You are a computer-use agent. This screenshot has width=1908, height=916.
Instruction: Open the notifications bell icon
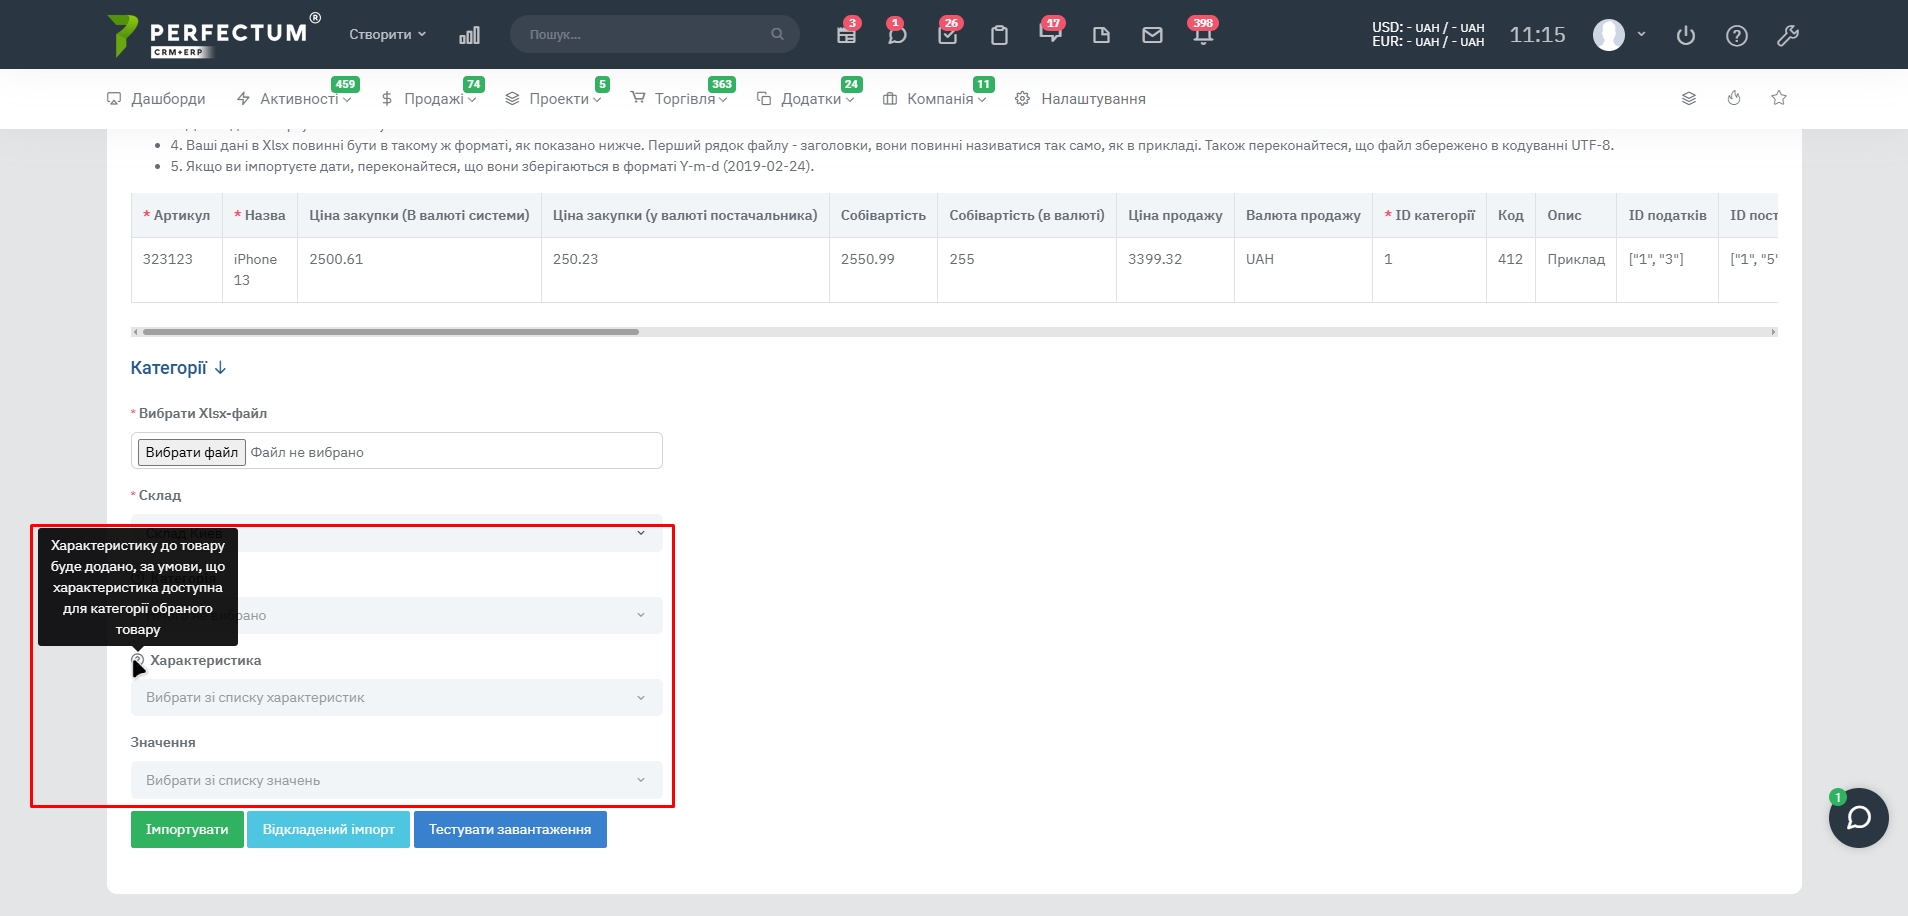click(1202, 35)
